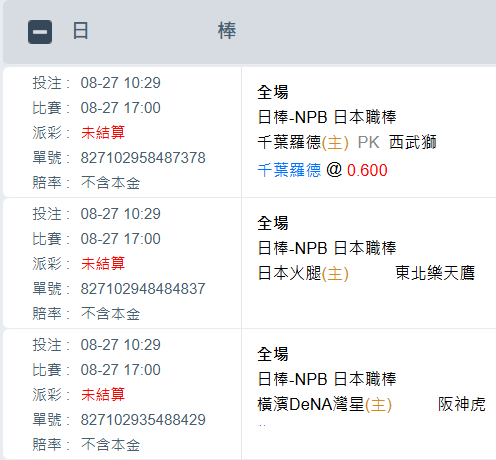Click 不含本金 odds type of order 827102958487378
Screen dimensions: 496x460
110,183
